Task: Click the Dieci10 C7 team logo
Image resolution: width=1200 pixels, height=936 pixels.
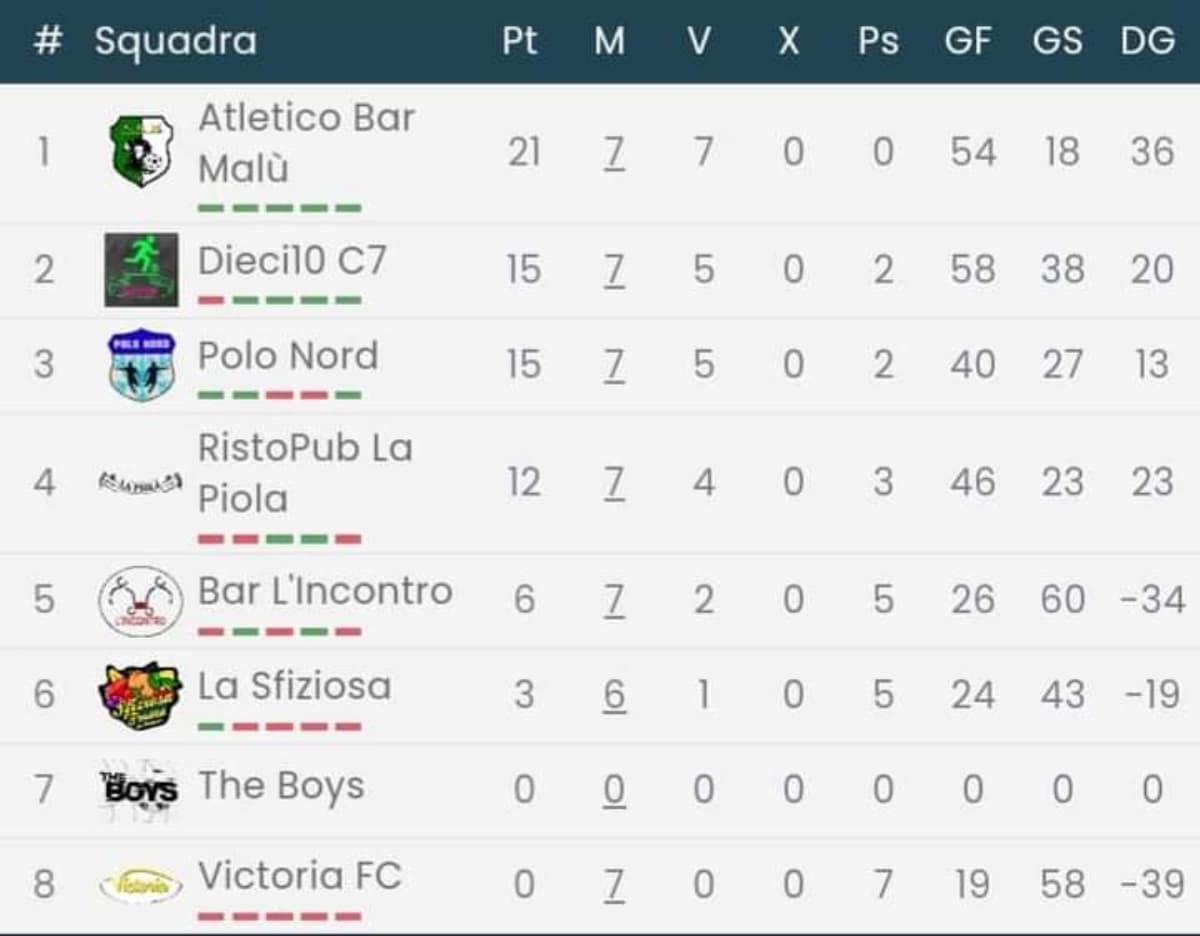Action: pyautogui.click(x=141, y=269)
